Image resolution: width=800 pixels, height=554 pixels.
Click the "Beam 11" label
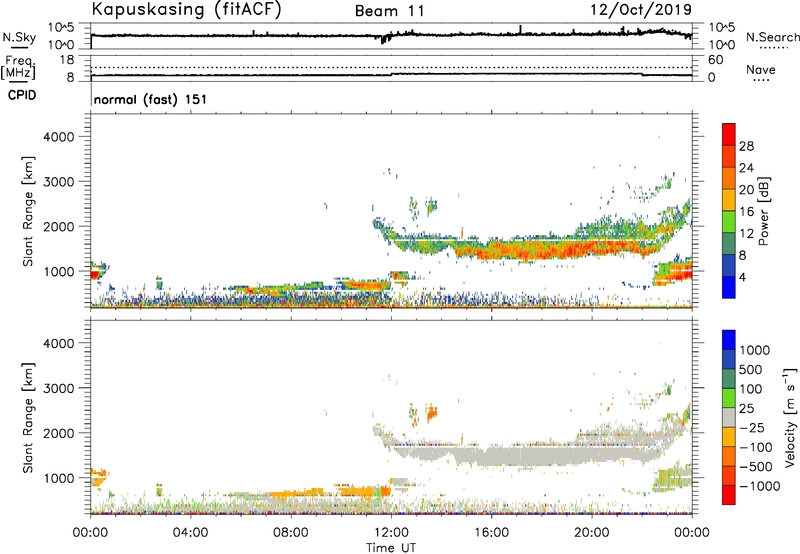point(390,11)
